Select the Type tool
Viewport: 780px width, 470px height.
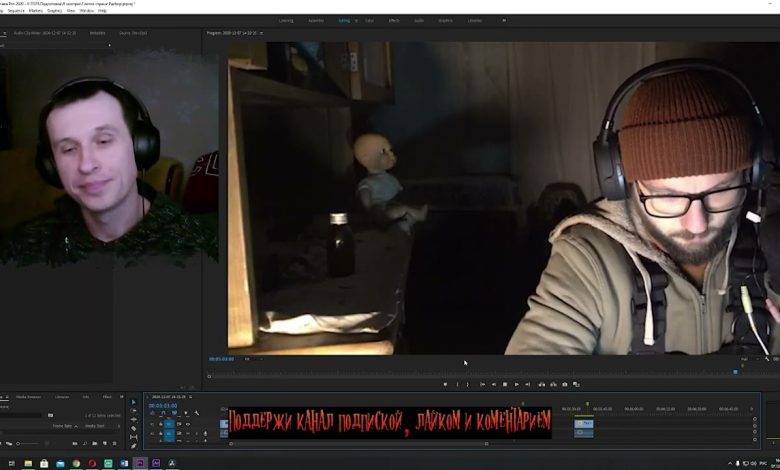tap(134, 452)
